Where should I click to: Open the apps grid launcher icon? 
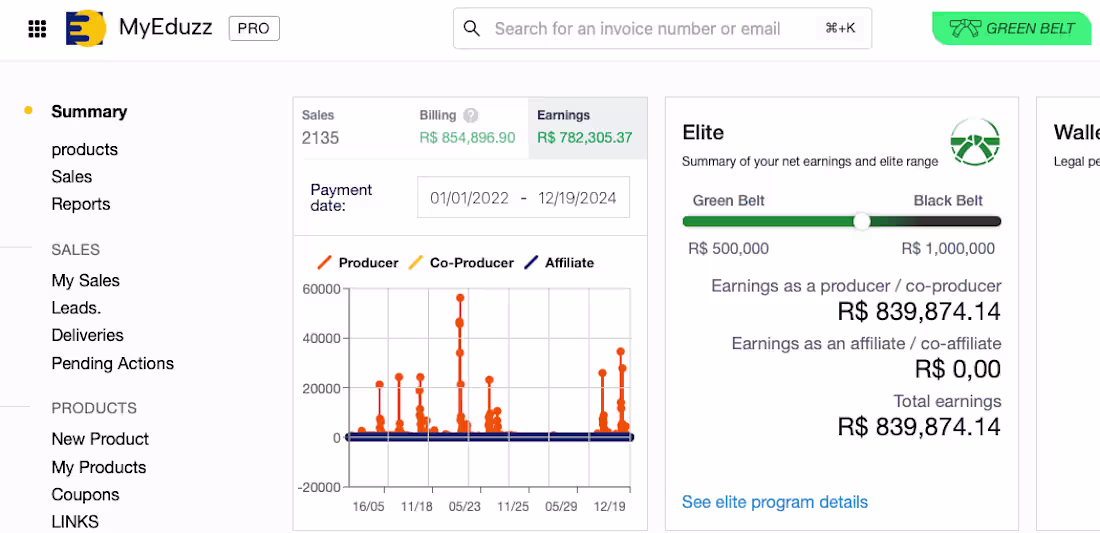37,29
